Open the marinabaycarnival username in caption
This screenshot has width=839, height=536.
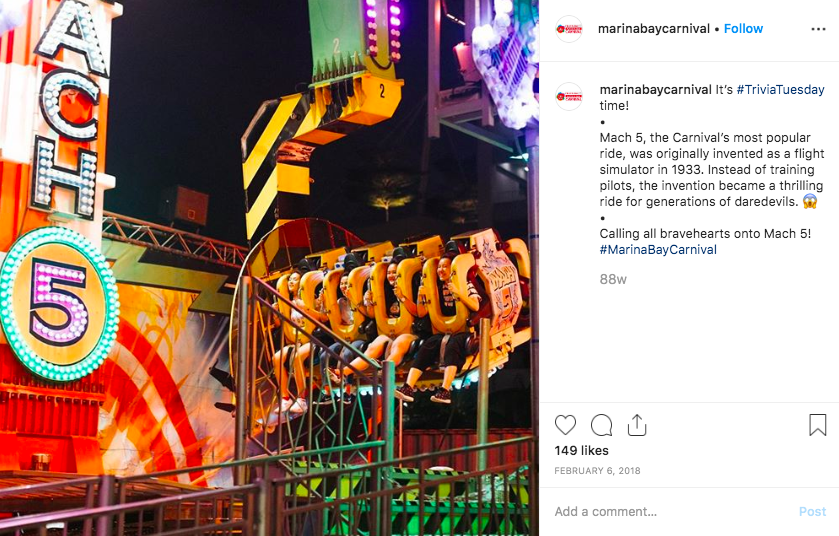tap(655, 90)
